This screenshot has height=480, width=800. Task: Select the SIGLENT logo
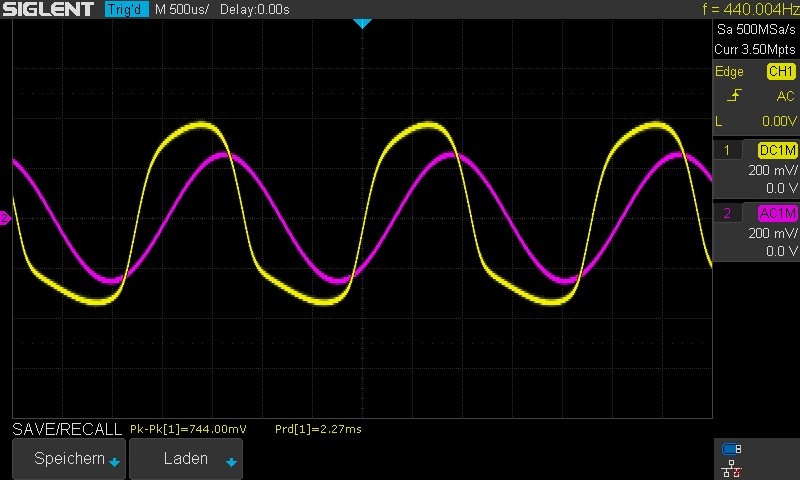click(48, 9)
